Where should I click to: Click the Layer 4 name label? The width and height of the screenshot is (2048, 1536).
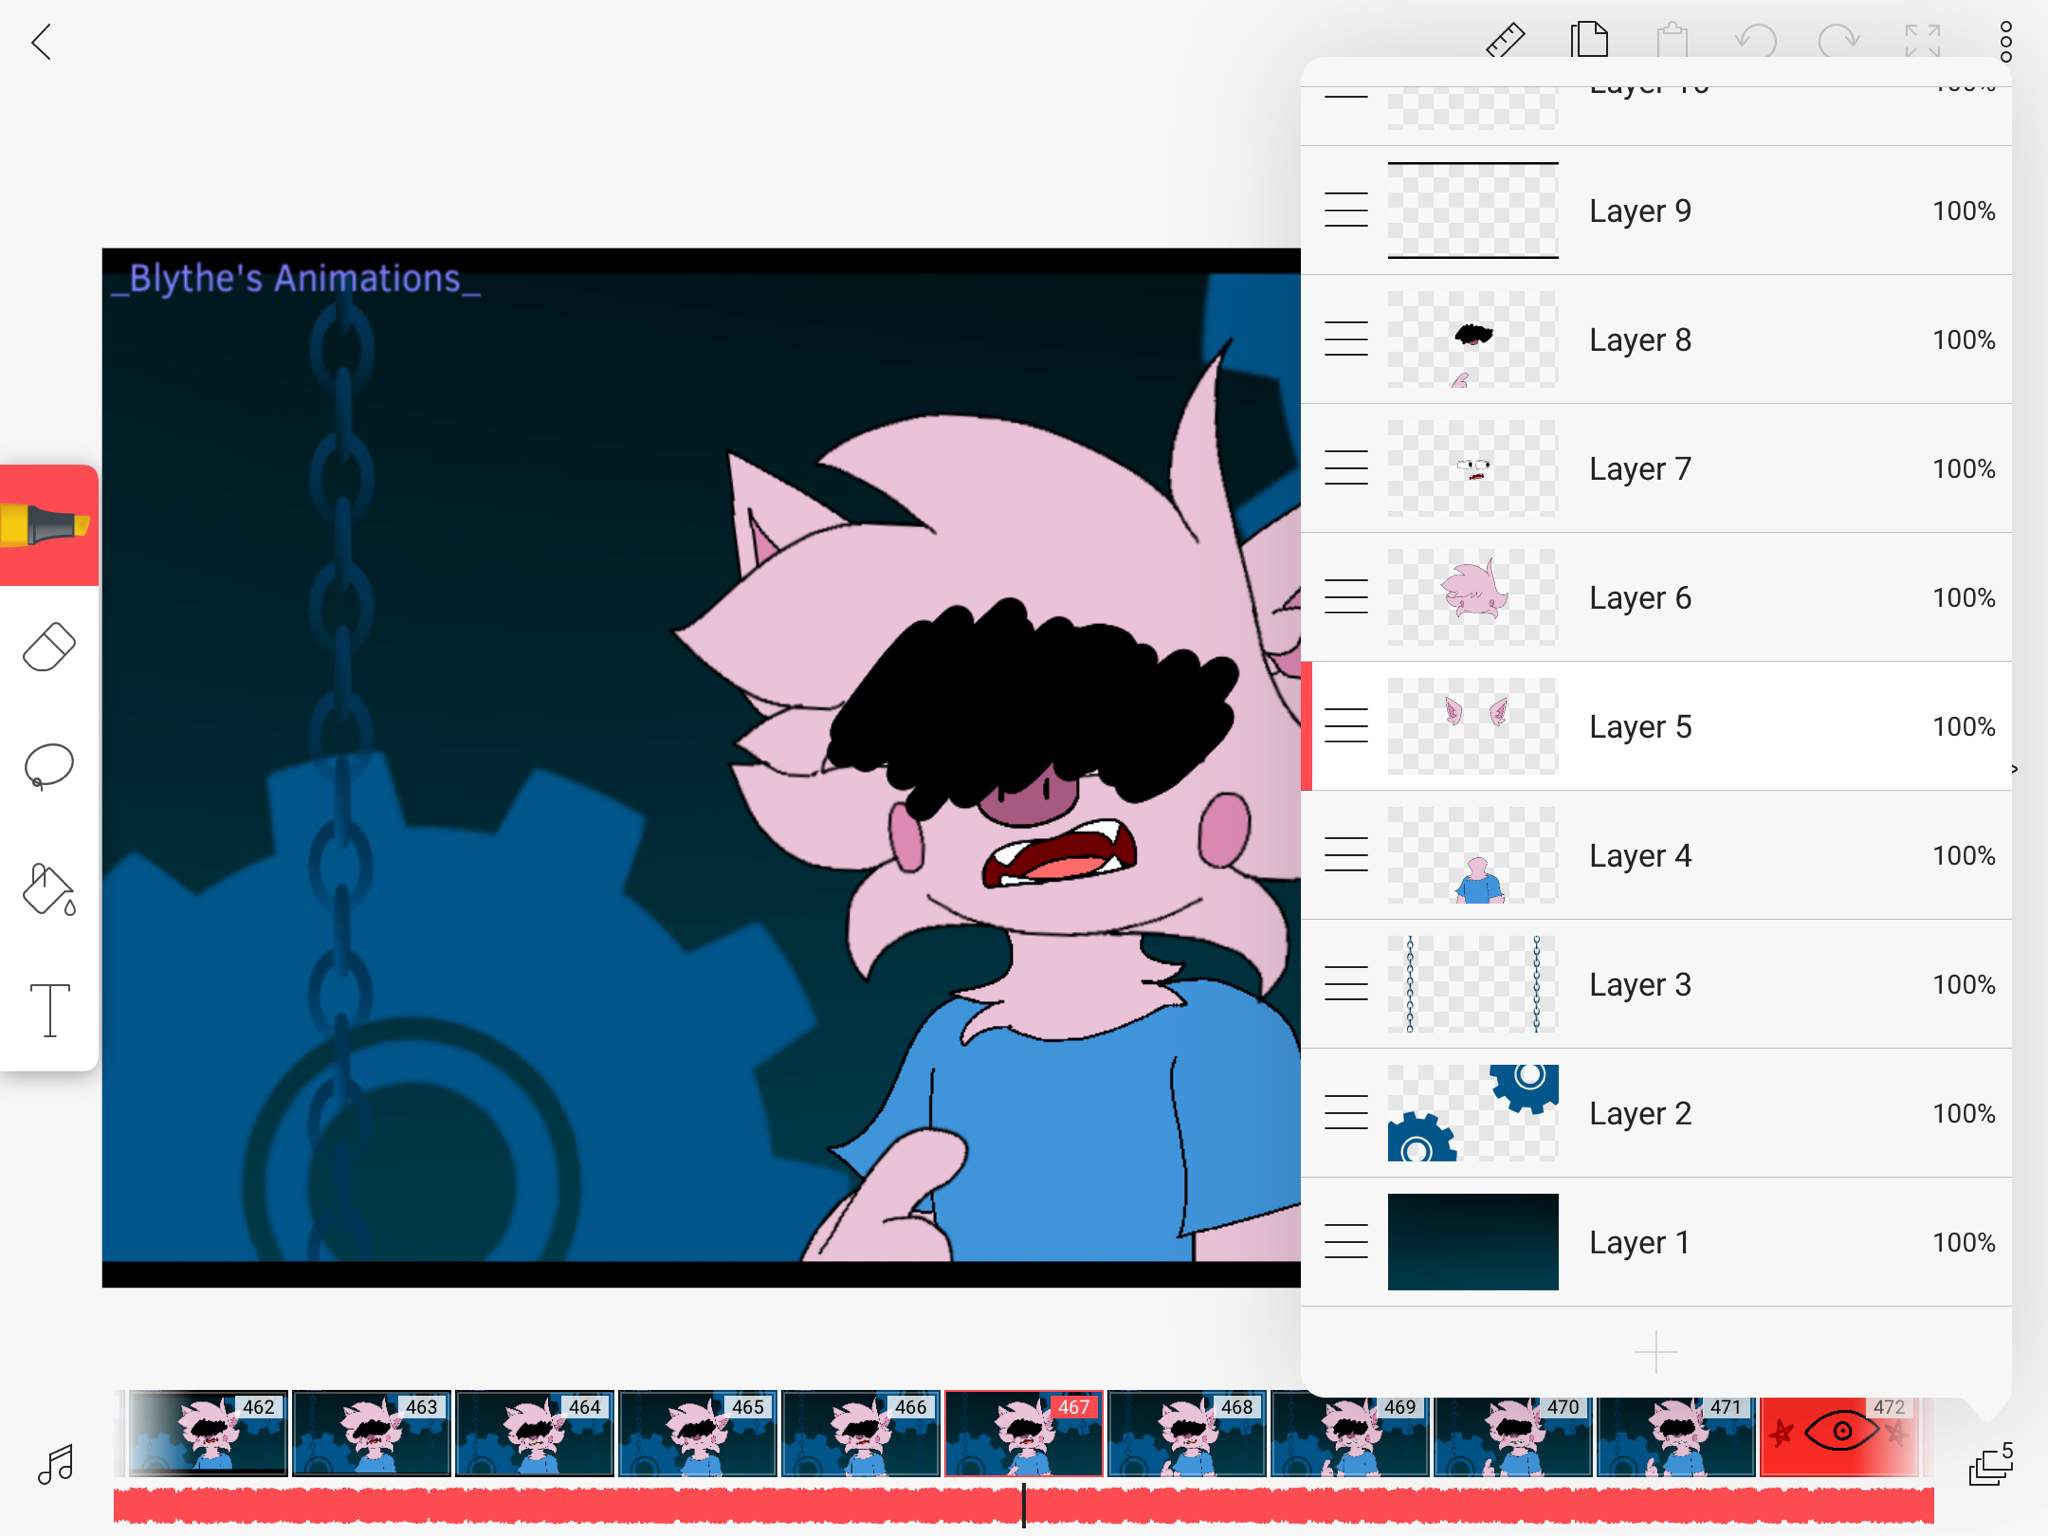coord(1640,856)
